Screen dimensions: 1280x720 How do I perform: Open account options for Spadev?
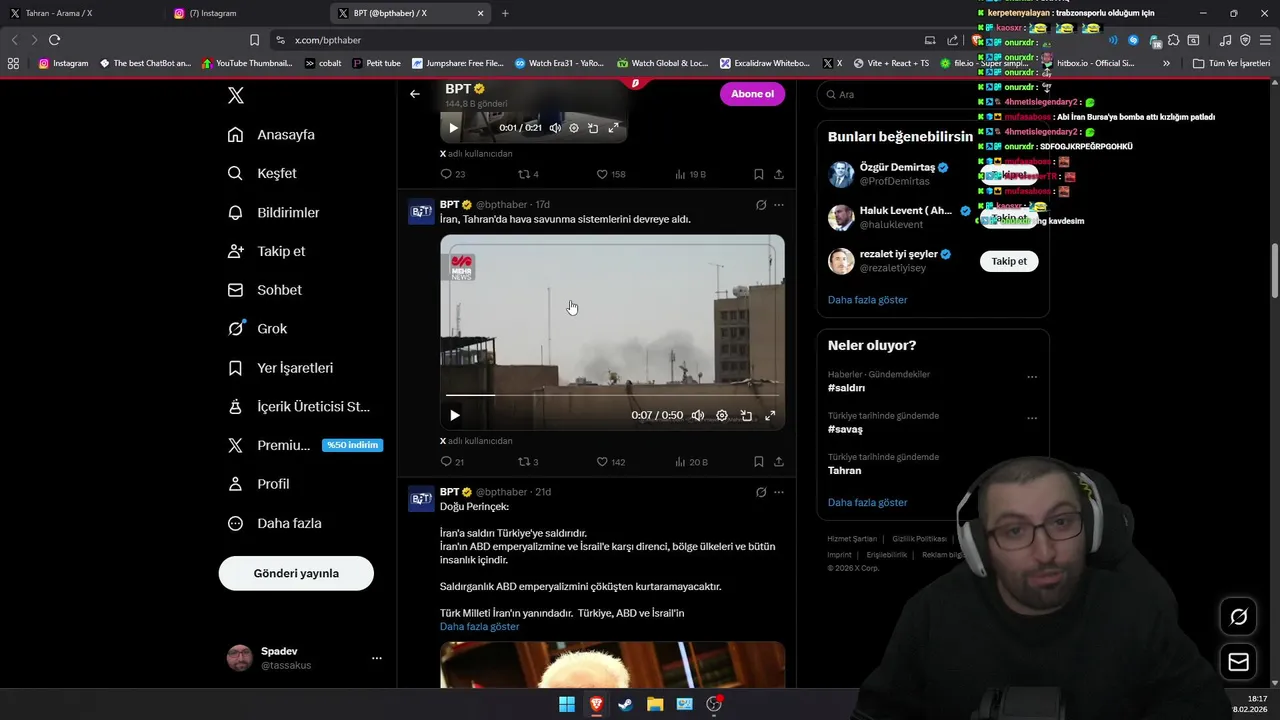coord(377,658)
